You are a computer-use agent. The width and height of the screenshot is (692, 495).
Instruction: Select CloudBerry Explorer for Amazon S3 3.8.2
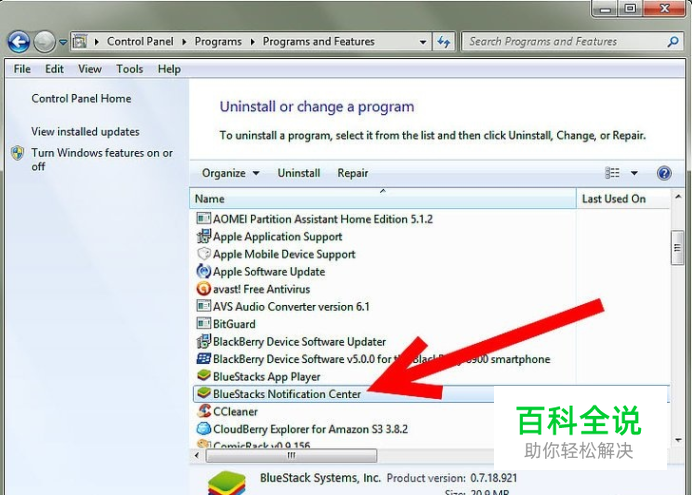[x=310, y=429]
